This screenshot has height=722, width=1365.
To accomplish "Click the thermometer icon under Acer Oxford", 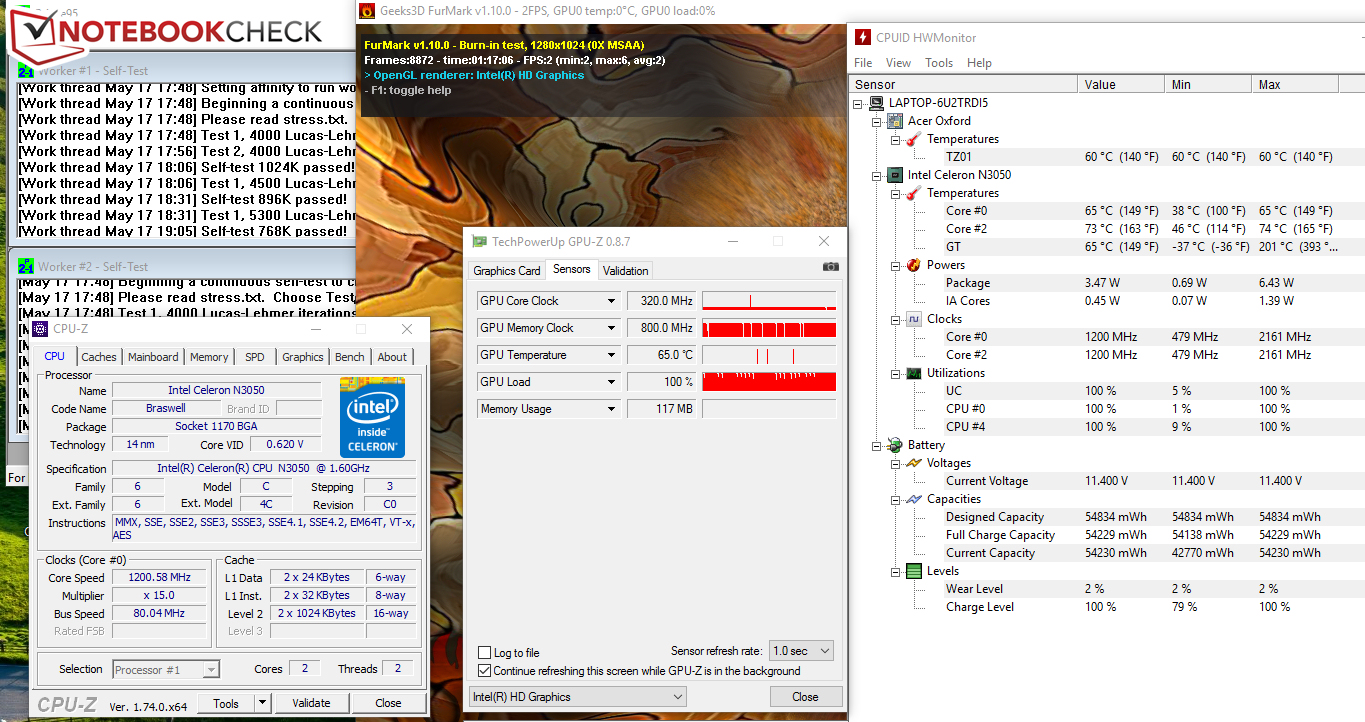I will [x=913, y=139].
